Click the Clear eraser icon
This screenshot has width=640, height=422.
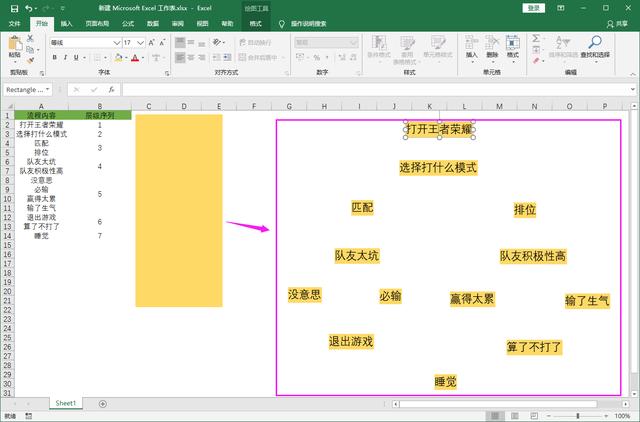(536, 60)
